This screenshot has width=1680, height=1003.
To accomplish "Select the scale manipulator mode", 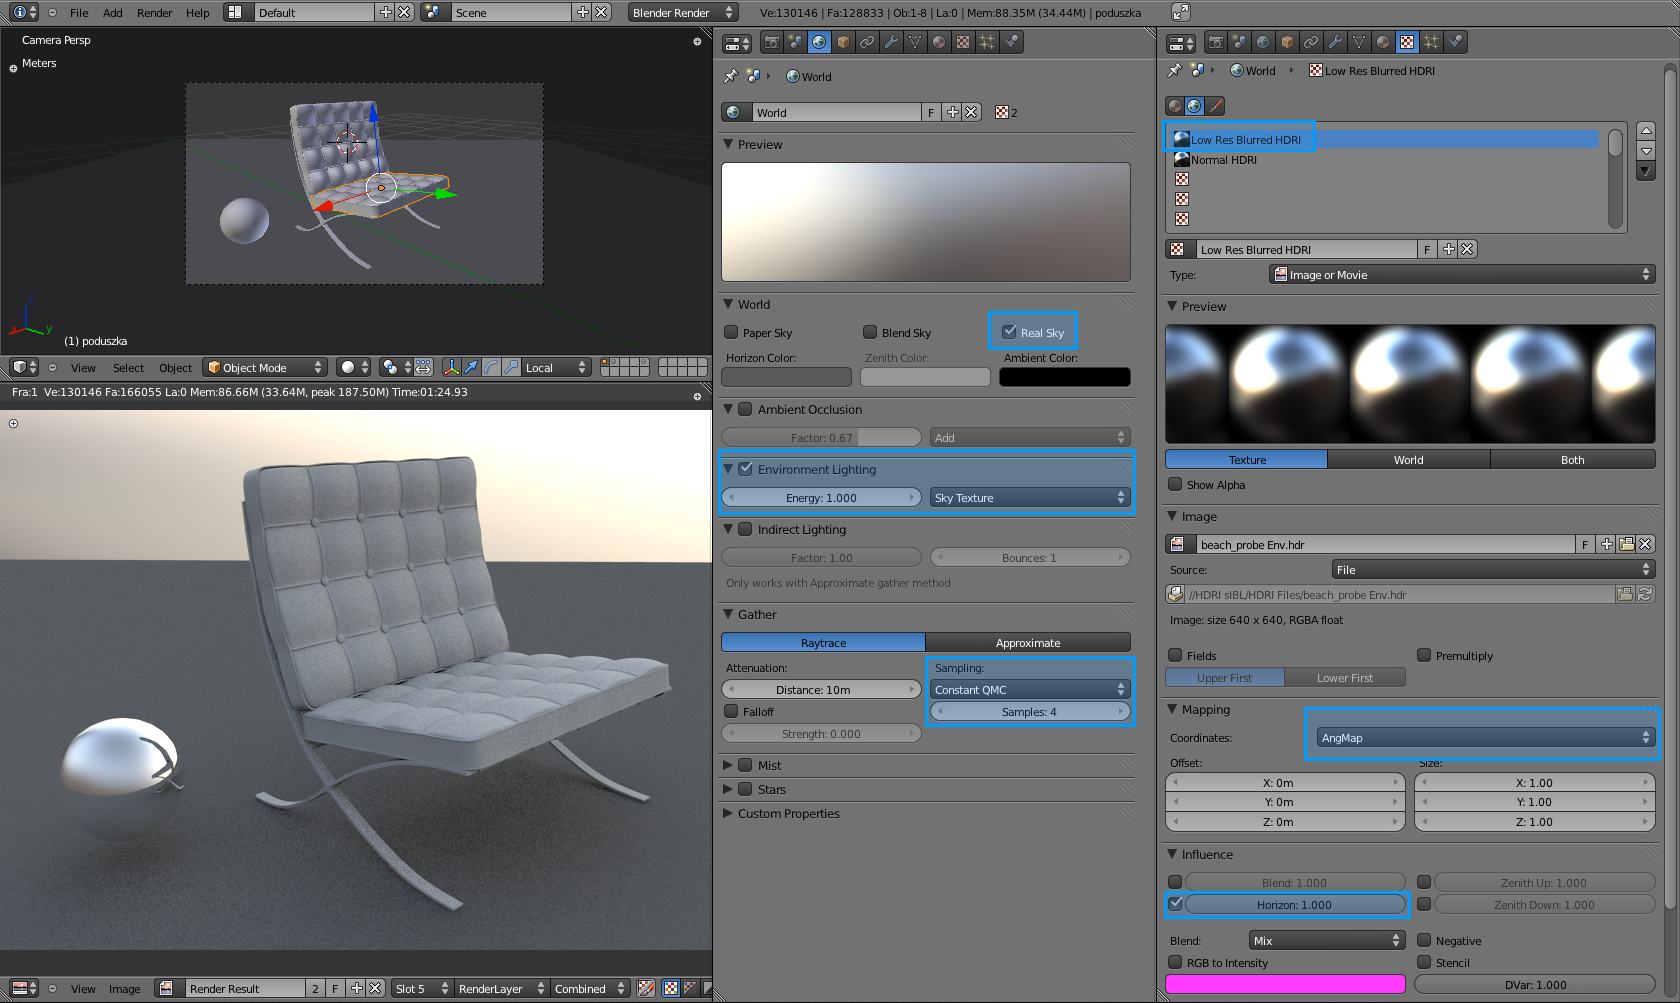I will coord(511,367).
